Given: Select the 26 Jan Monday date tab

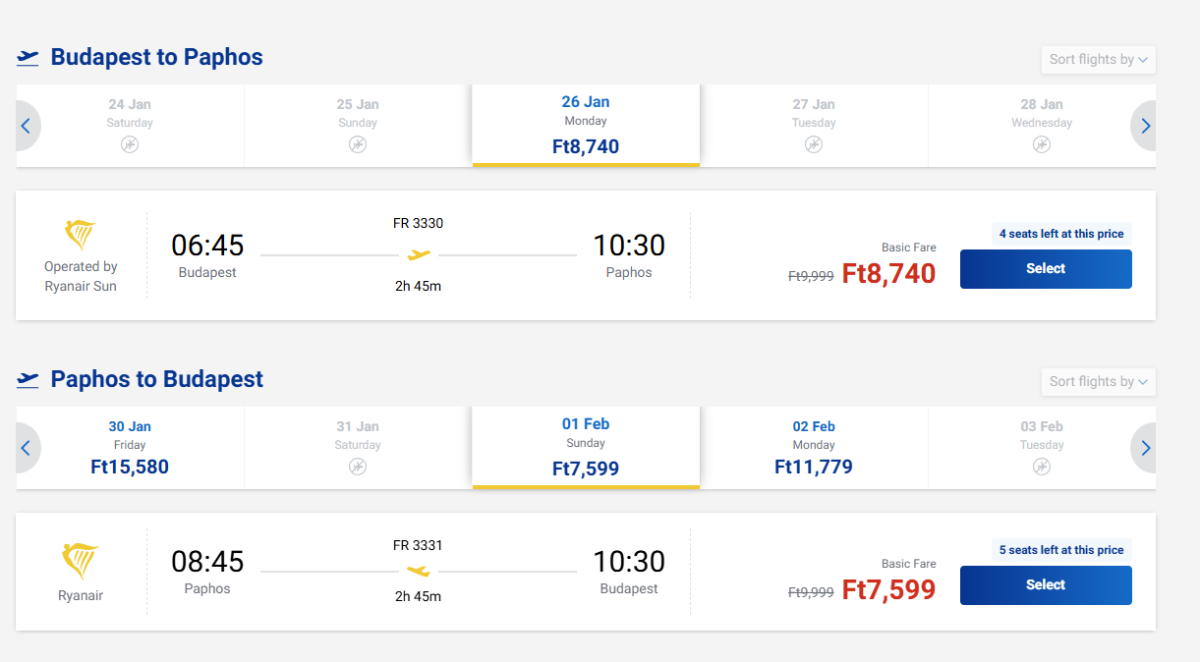Looking at the screenshot, I should 586,125.
